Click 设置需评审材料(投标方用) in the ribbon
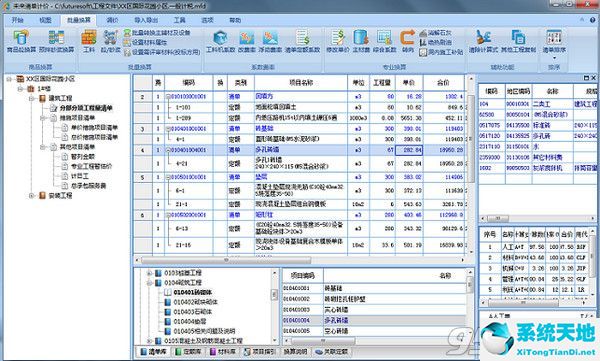This screenshot has width=600, height=361. pyautogui.click(x=162, y=52)
